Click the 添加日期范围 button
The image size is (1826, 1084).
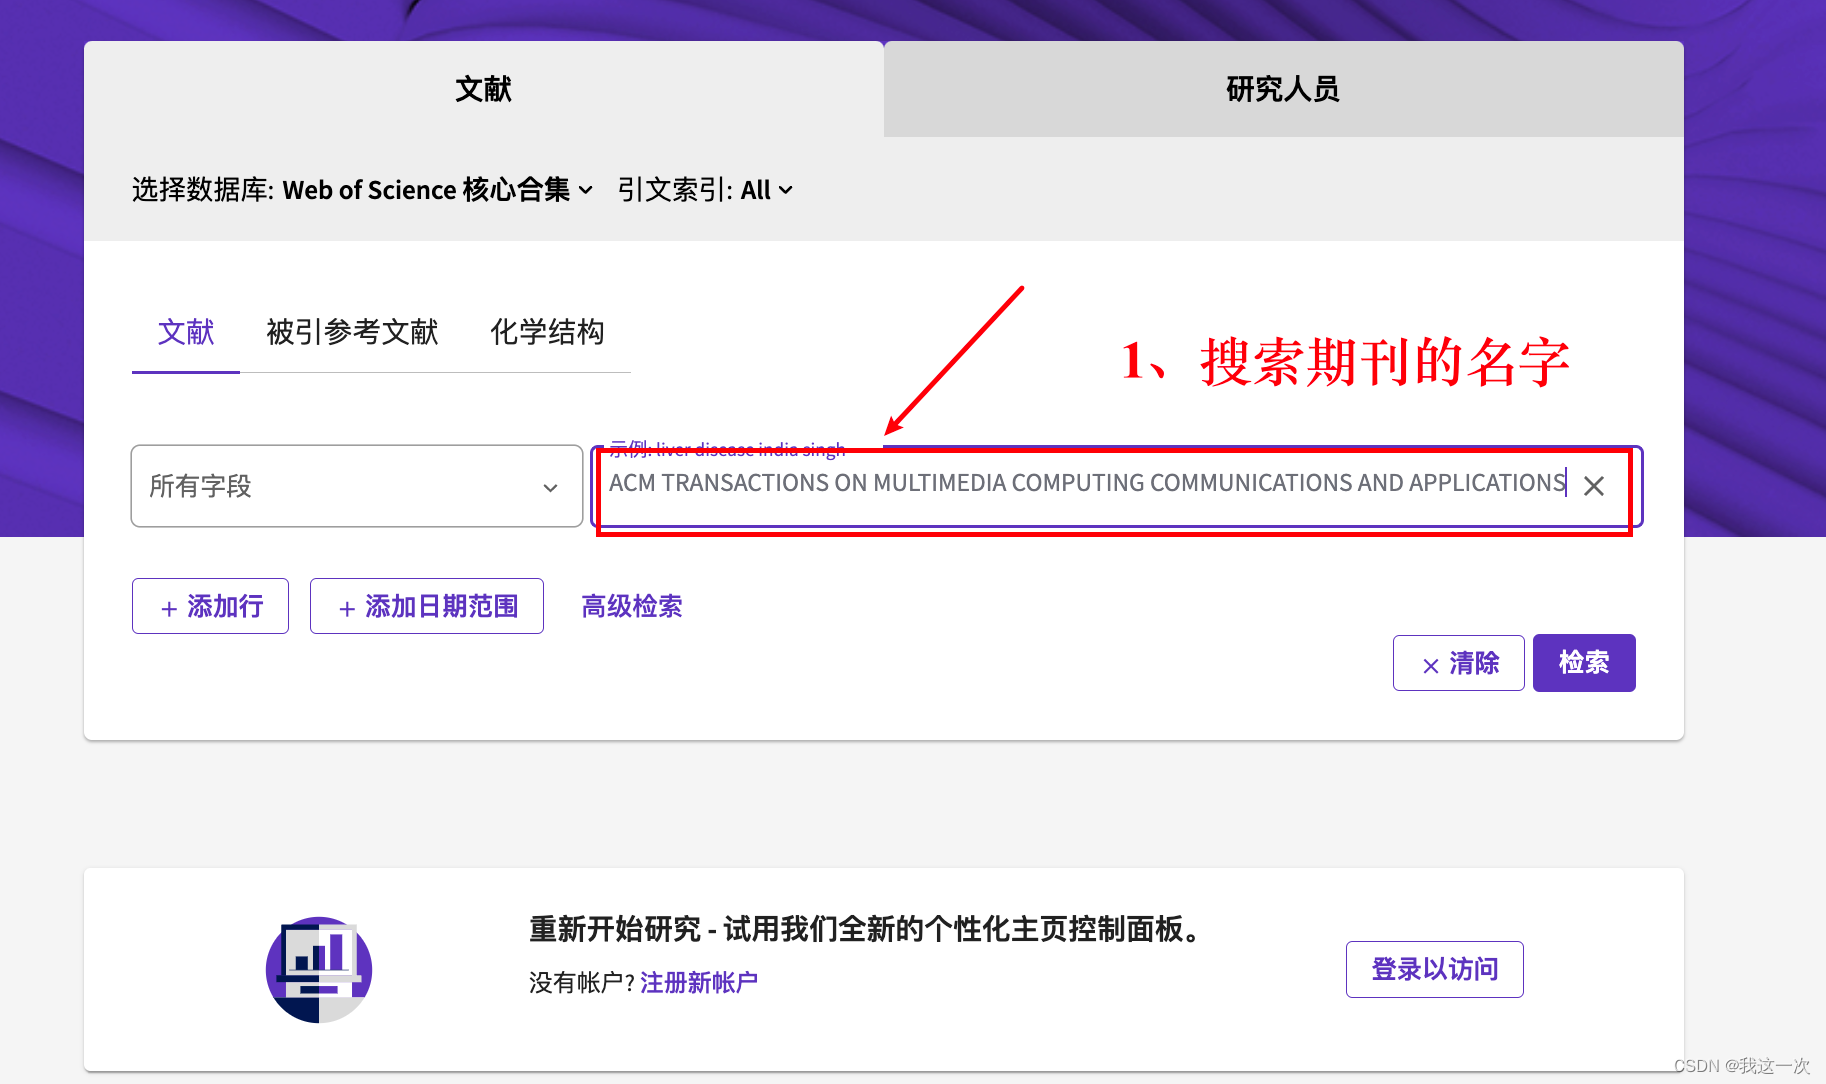(x=427, y=606)
